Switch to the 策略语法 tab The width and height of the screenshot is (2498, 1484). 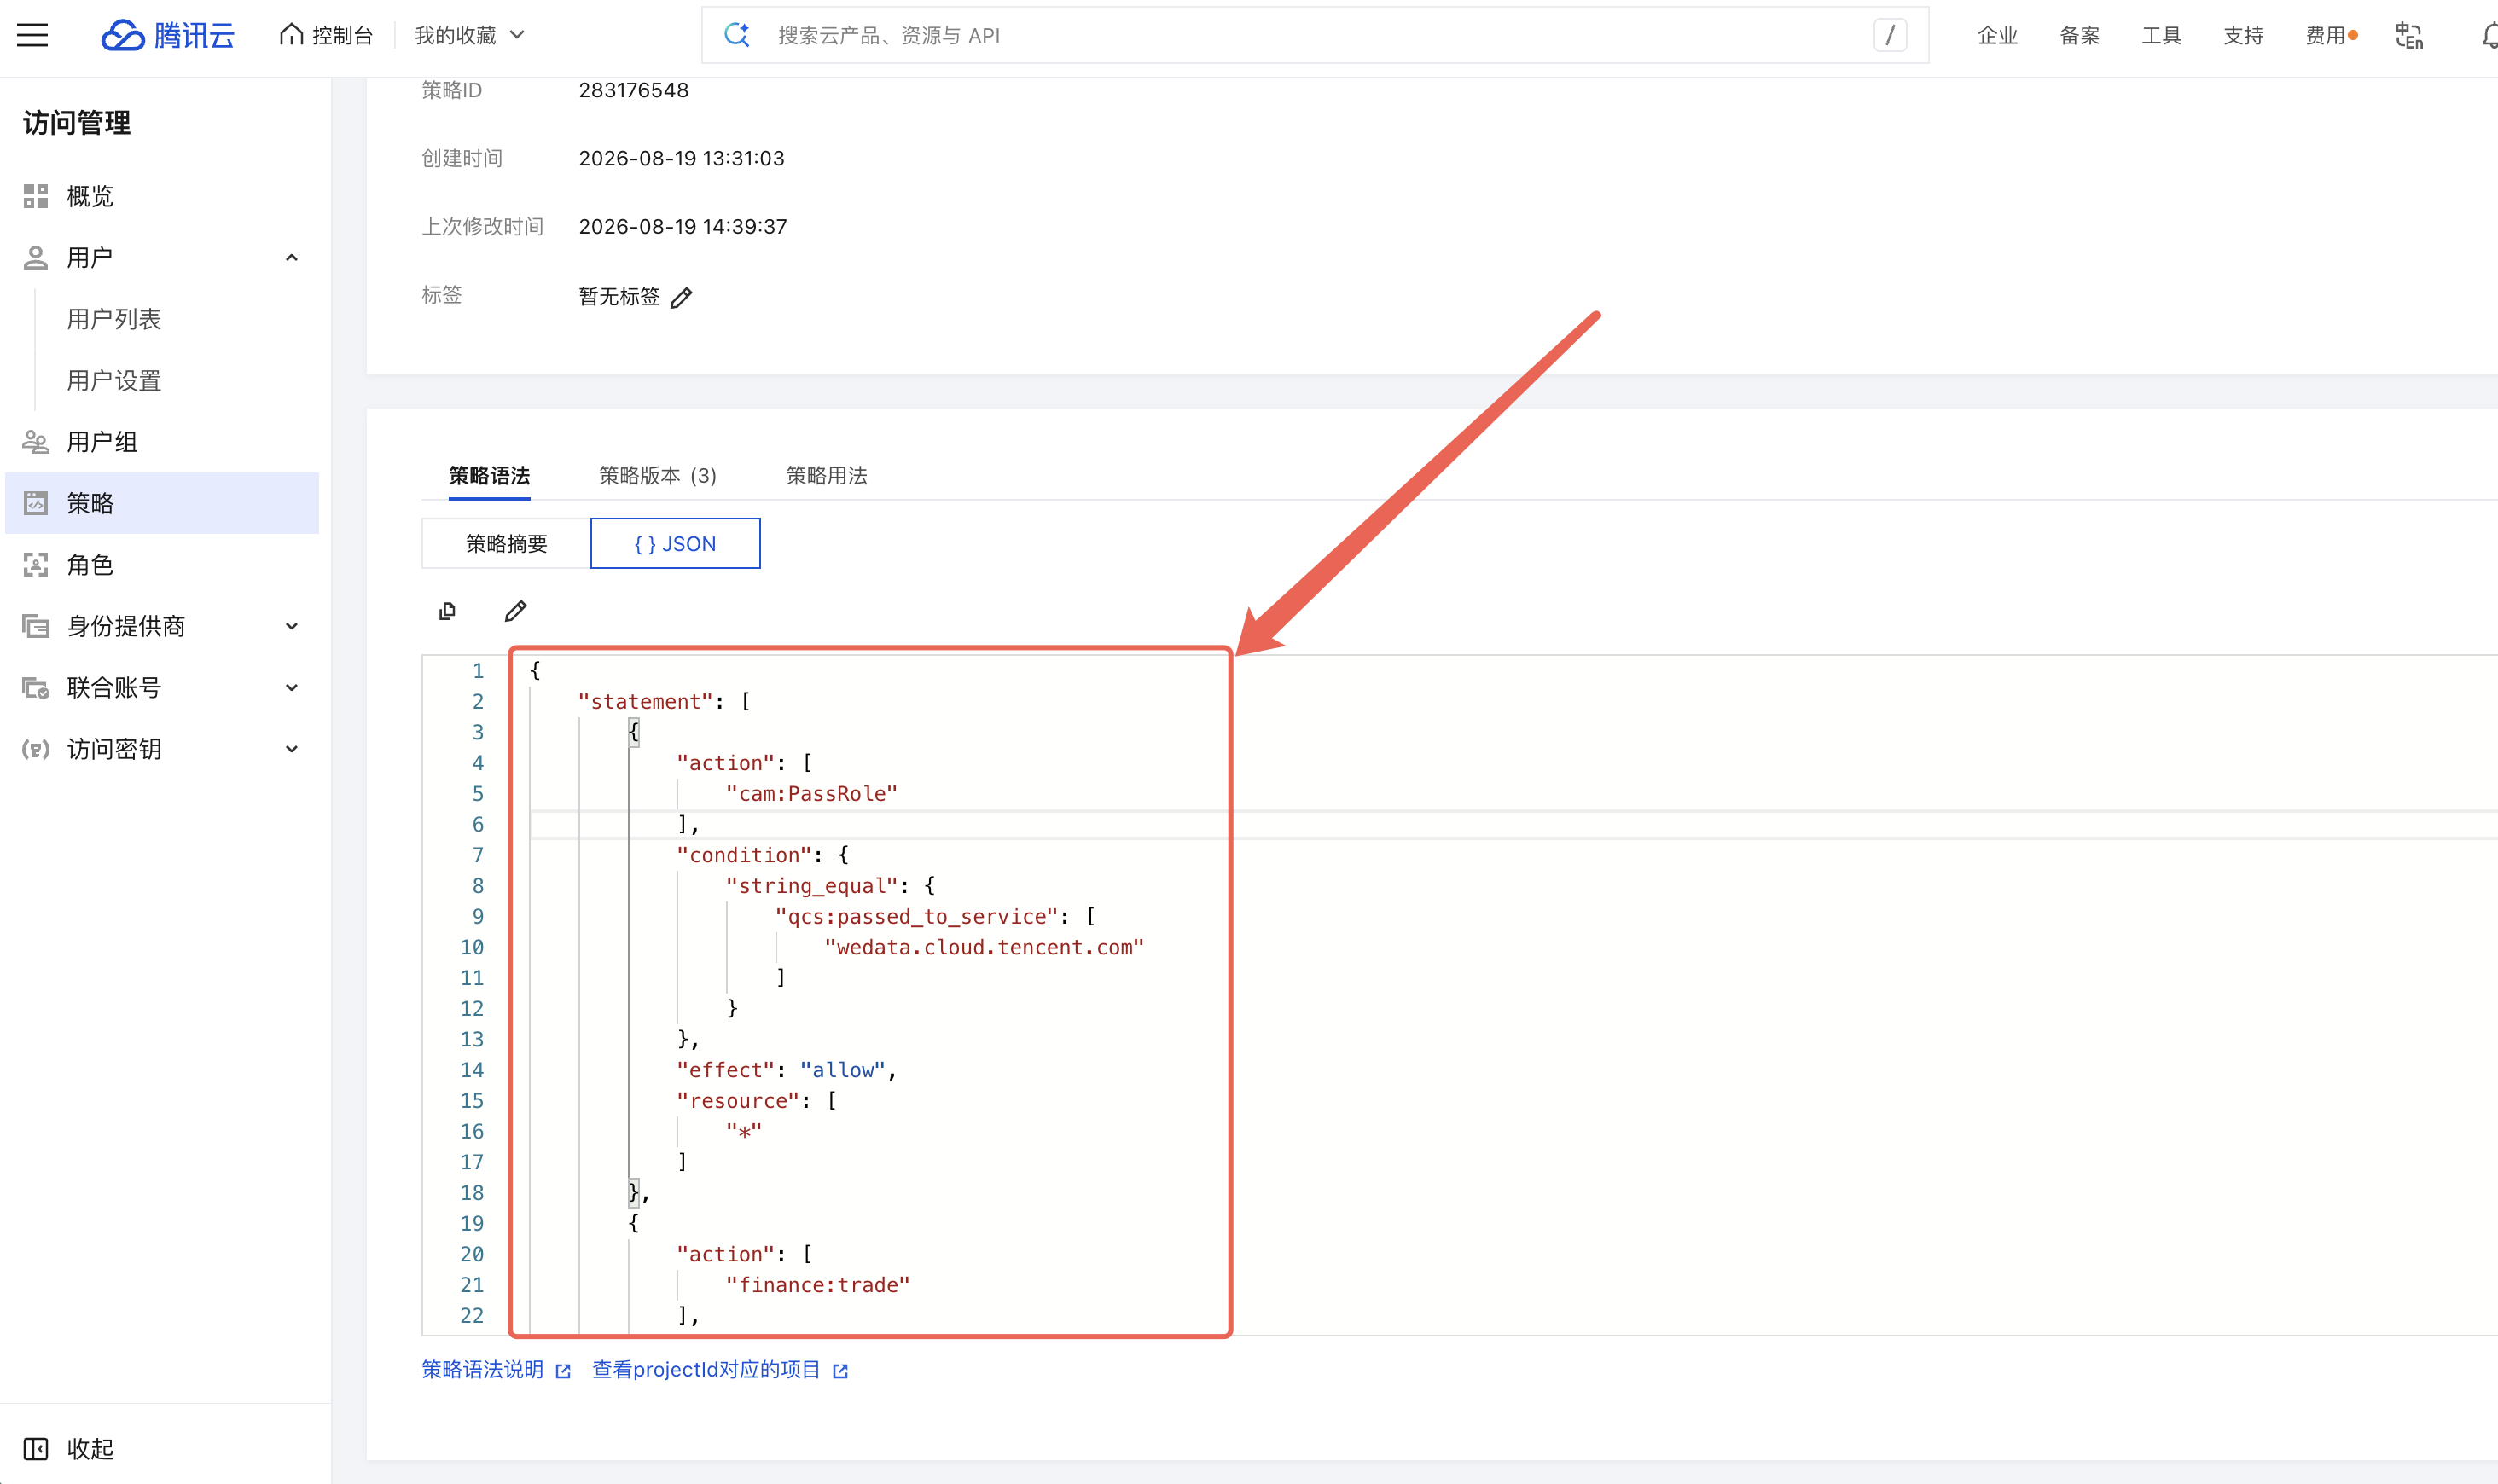point(489,476)
